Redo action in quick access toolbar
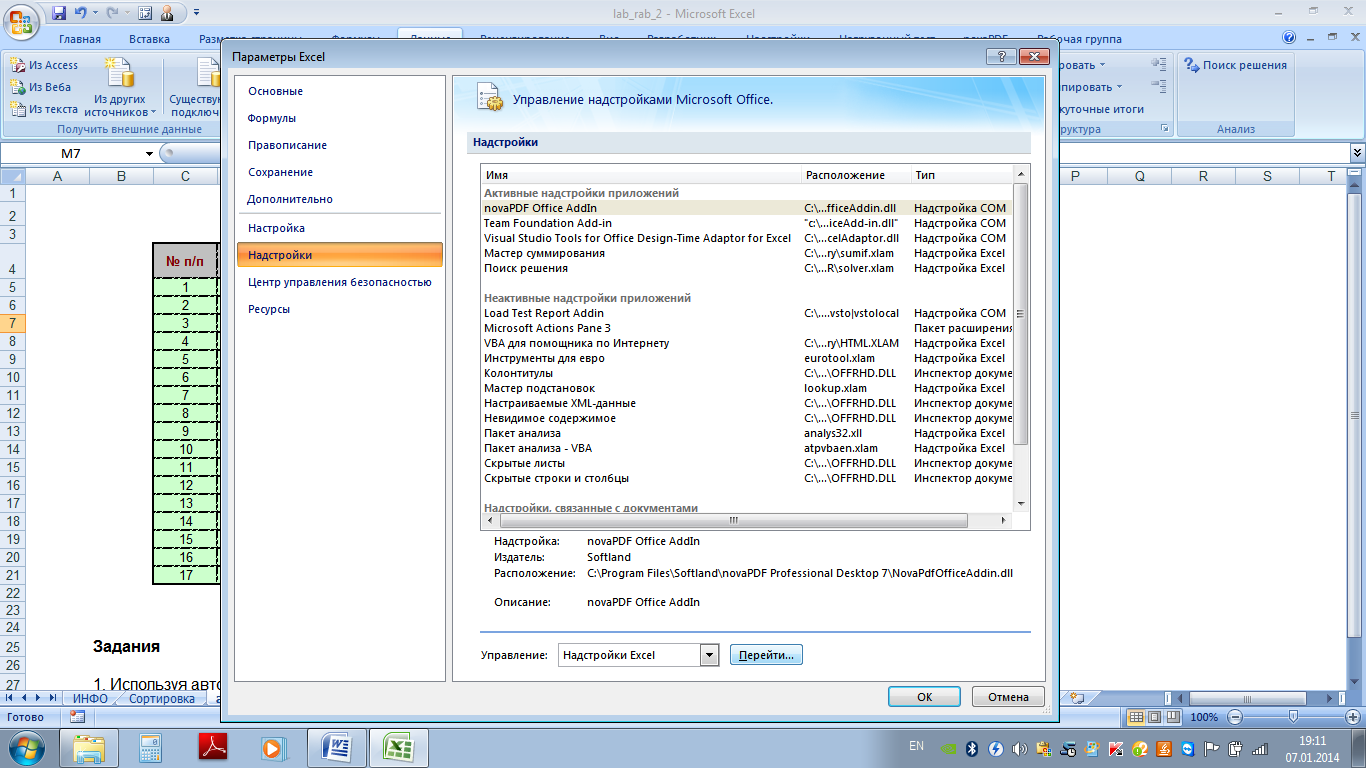This screenshot has width=1366, height=768. (112, 13)
